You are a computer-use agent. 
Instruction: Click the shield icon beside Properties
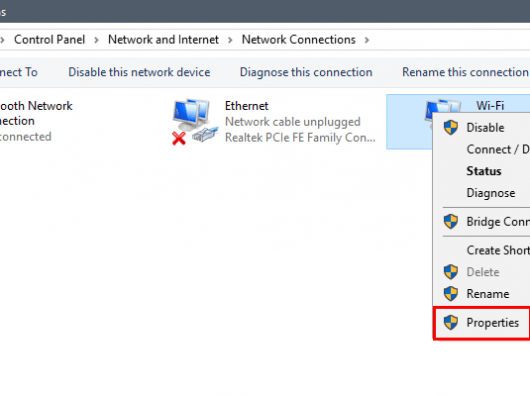[451, 322]
